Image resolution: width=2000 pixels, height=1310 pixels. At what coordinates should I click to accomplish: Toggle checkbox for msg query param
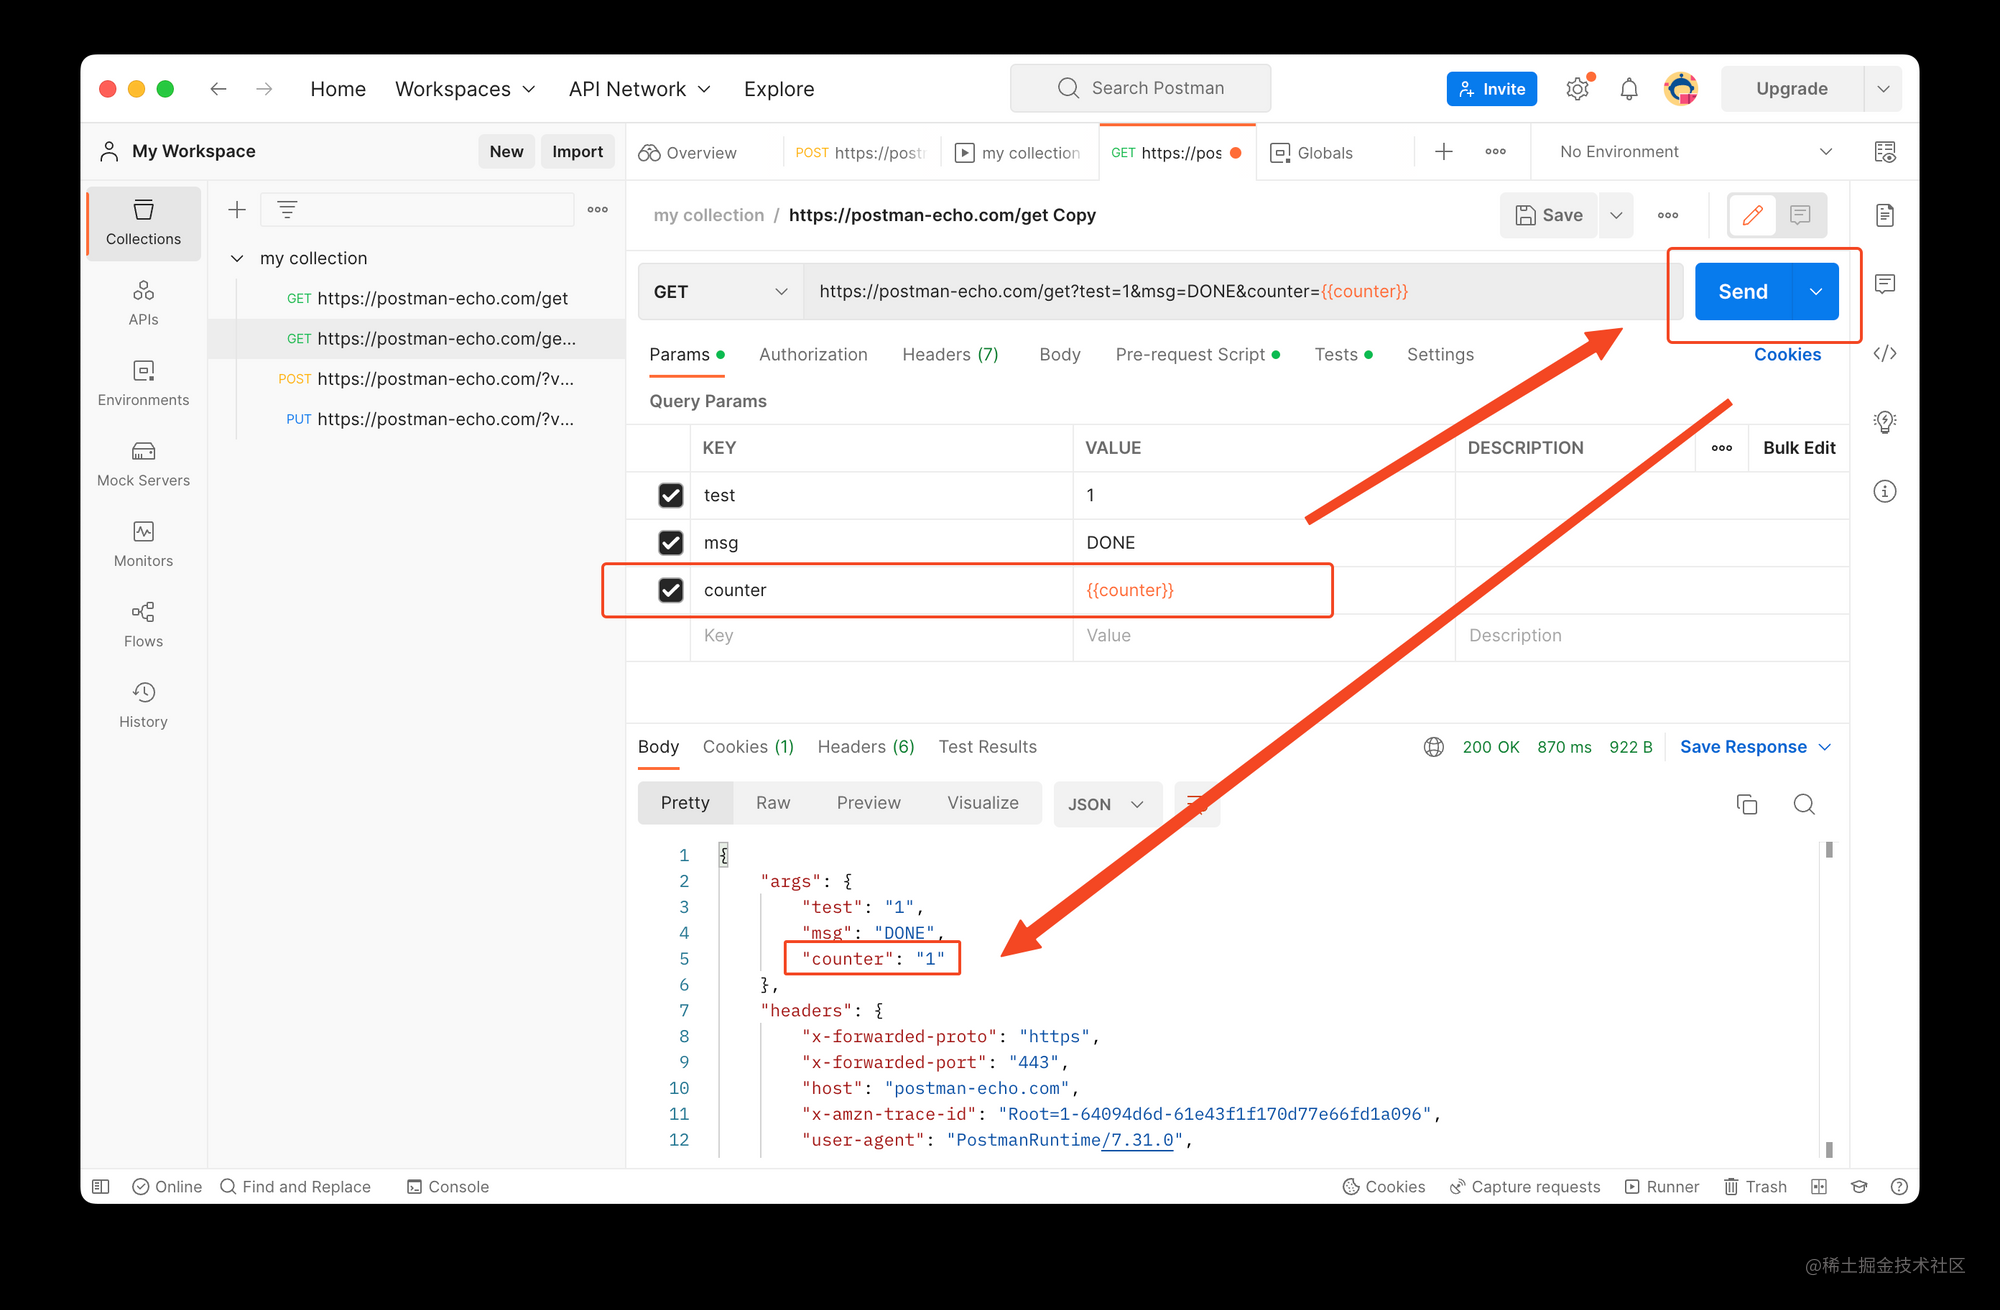coord(671,542)
